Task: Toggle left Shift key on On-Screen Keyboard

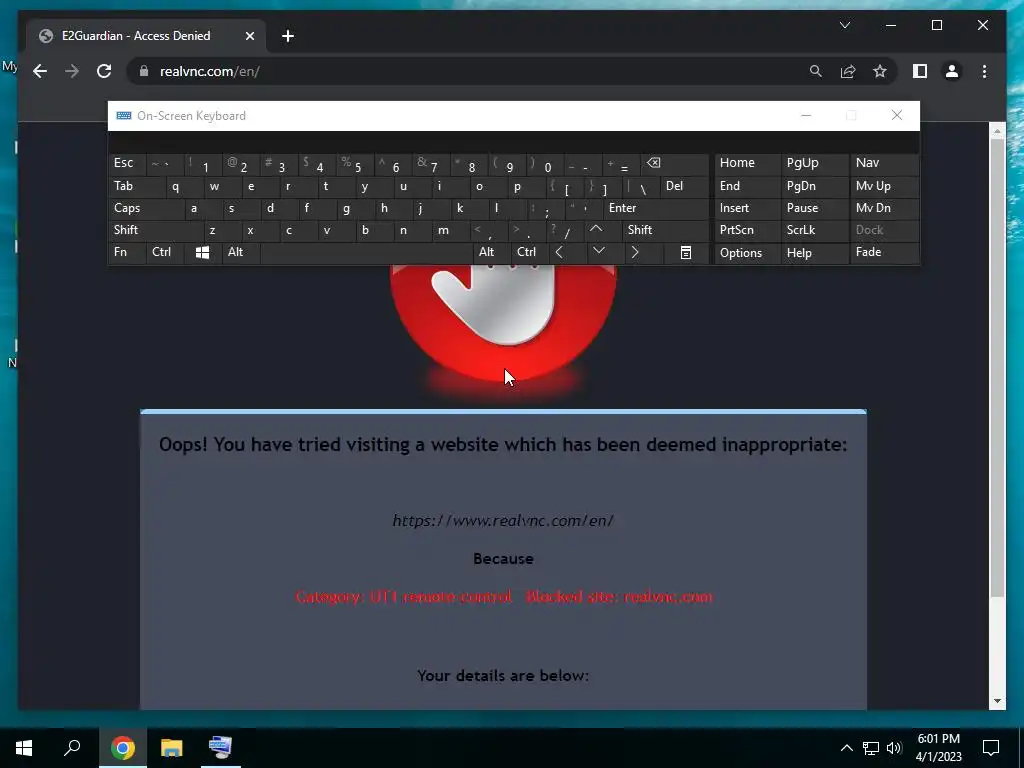Action: tap(156, 230)
